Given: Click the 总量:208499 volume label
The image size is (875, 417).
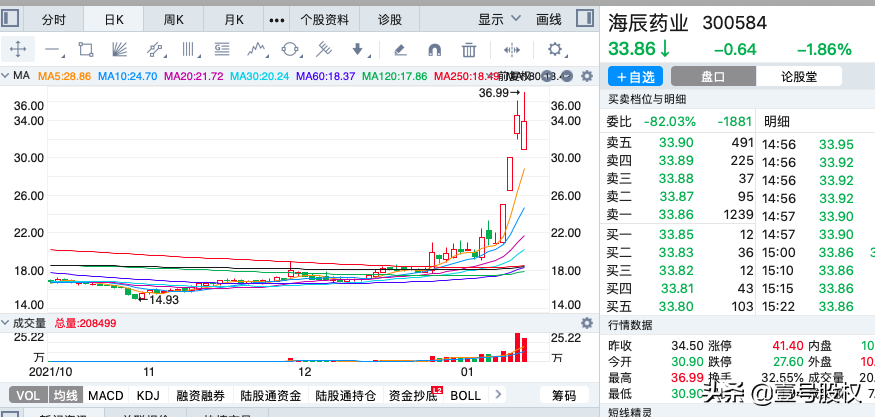Looking at the screenshot, I should (x=85, y=323).
